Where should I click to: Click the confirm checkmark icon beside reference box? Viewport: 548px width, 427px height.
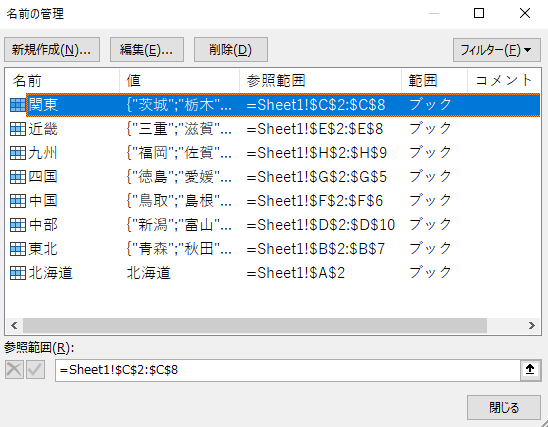tap(36, 369)
